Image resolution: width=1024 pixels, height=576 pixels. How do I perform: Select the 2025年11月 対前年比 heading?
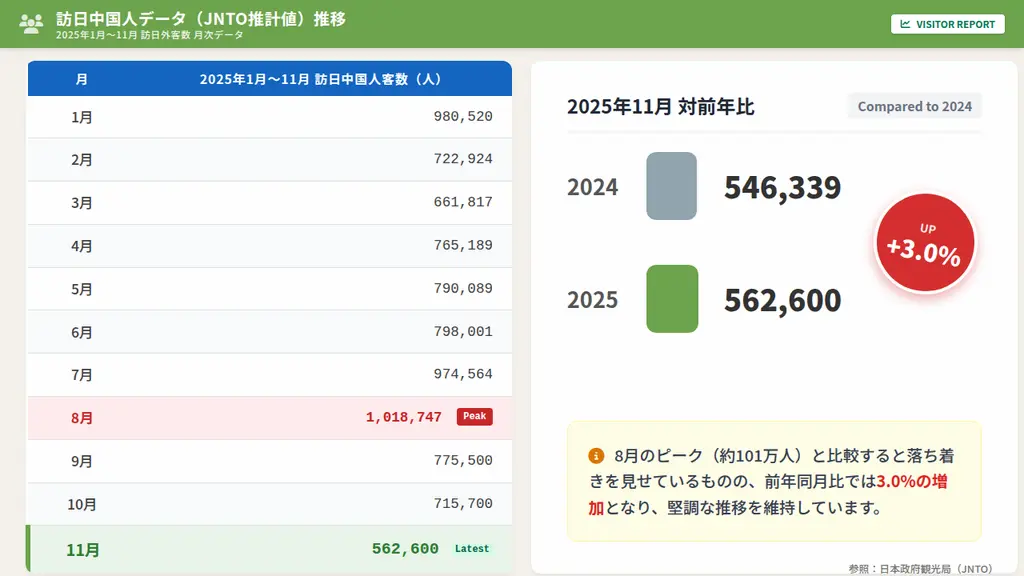(661, 107)
